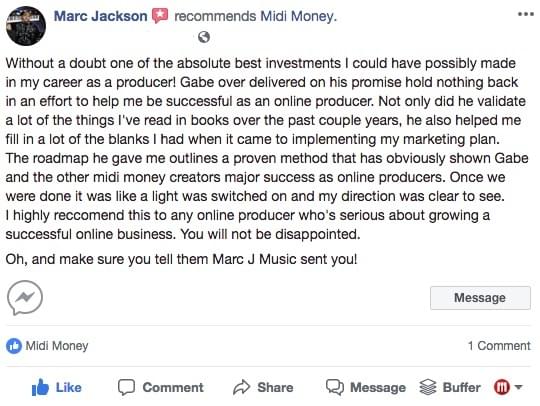Click the Messenger bubble icon

pyautogui.click(x=25, y=298)
